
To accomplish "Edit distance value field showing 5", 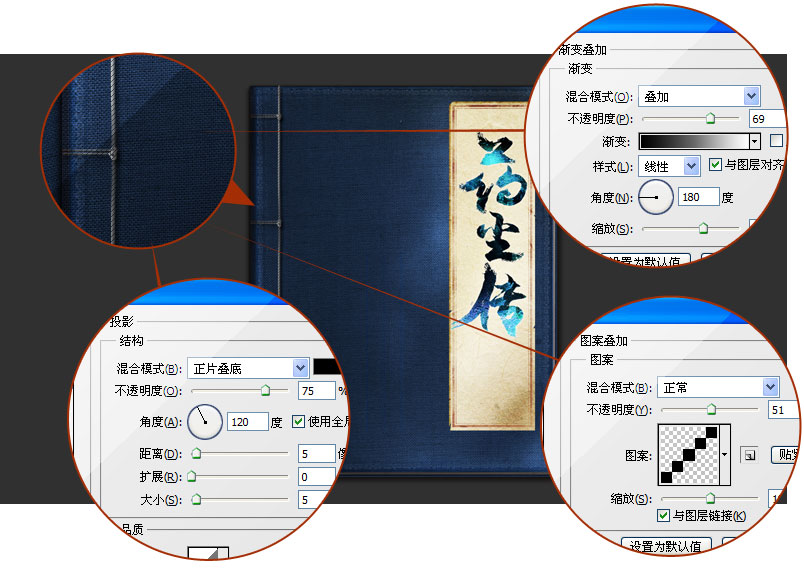I will pos(316,454).
